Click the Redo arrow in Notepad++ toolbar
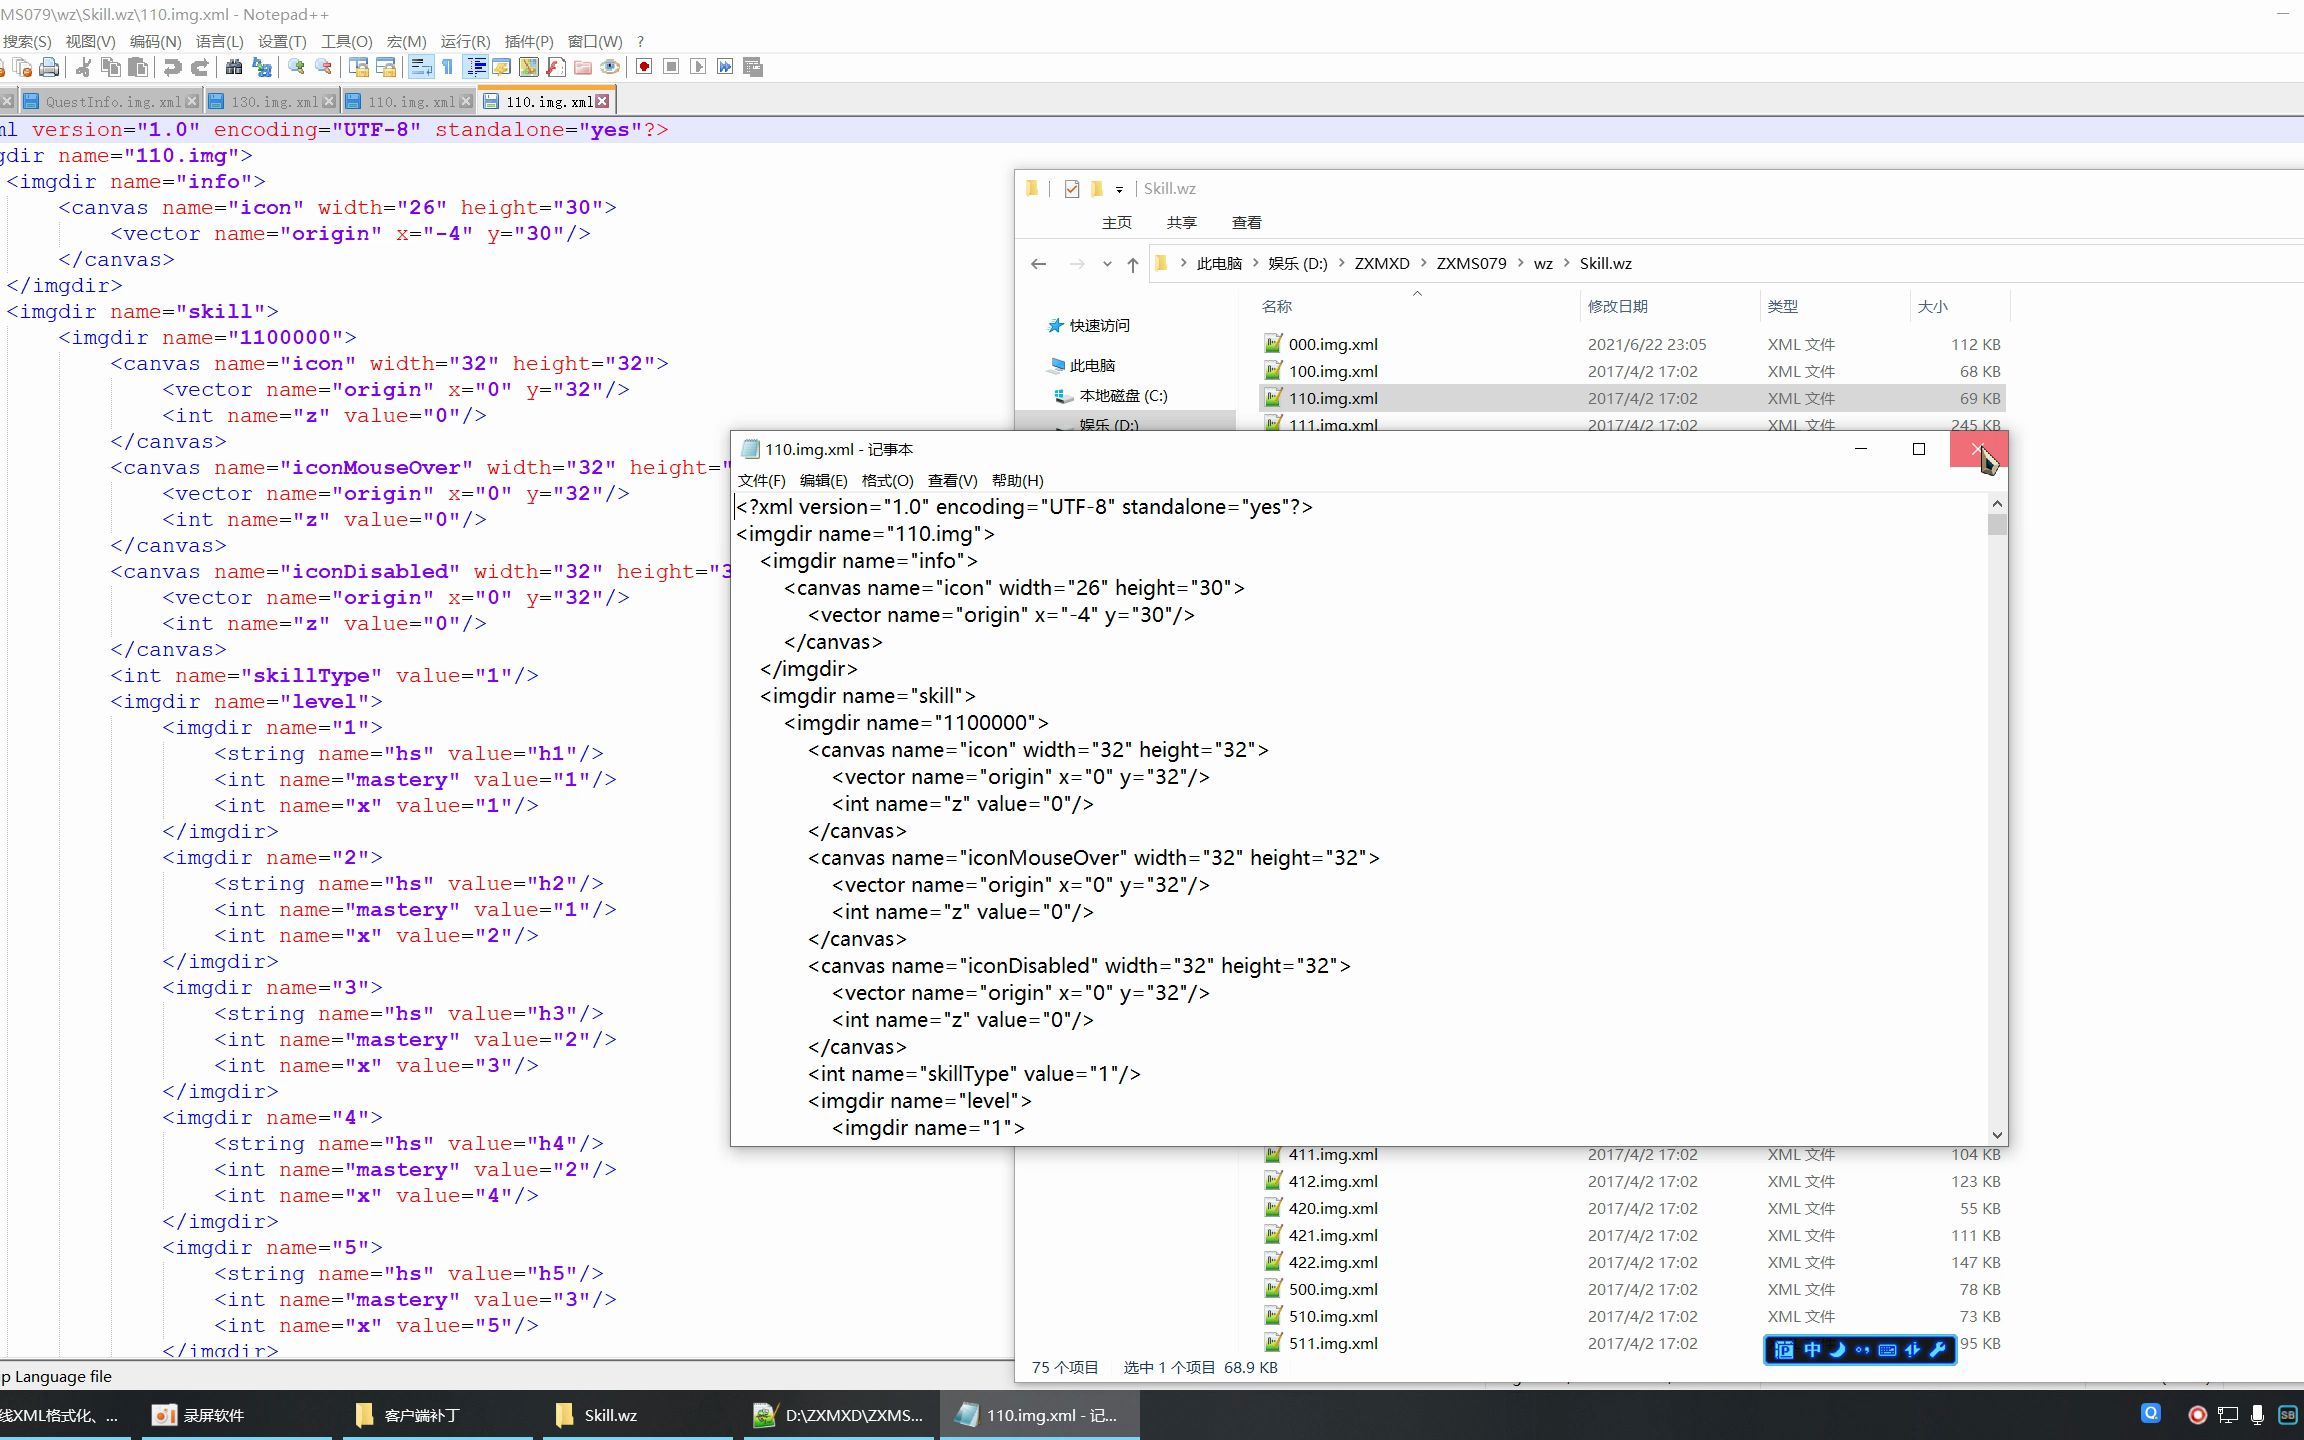The image size is (2304, 1440). click(x=199, y=67)
